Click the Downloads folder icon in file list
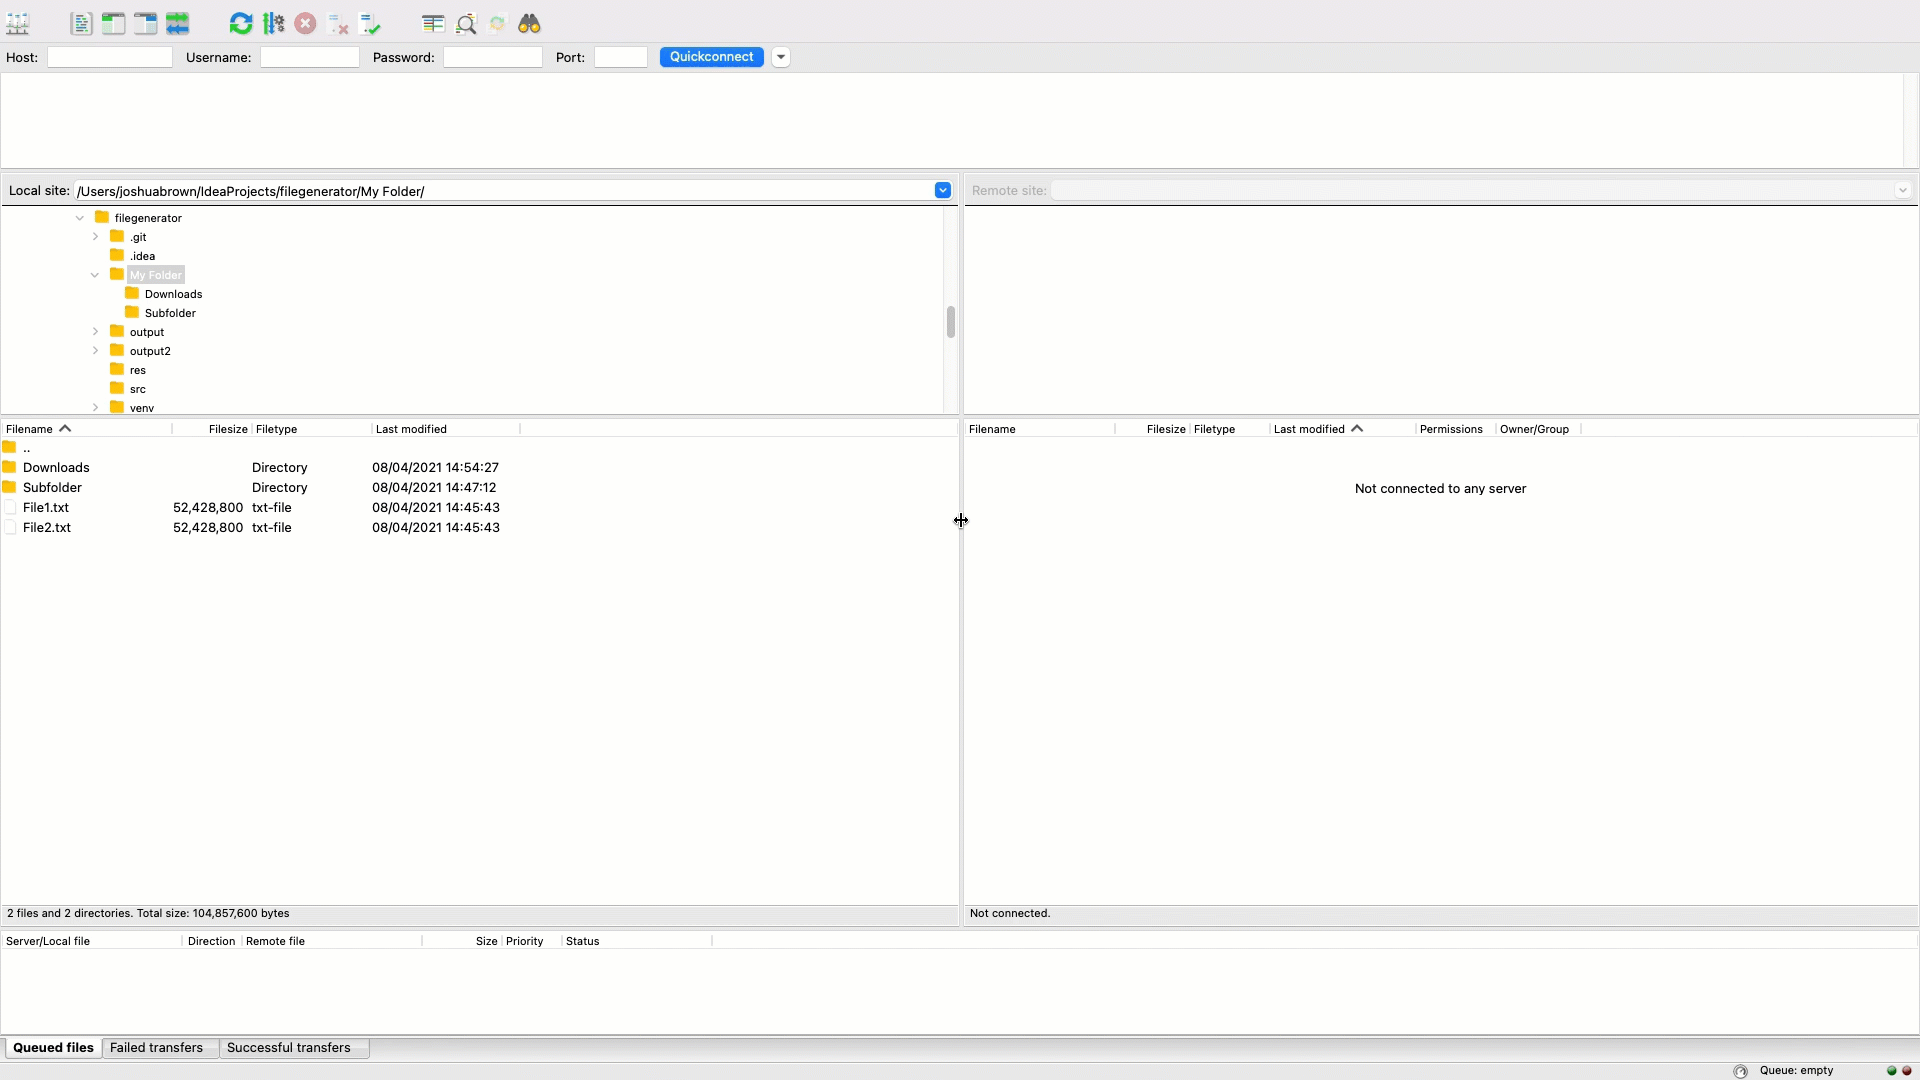1920x1080 pixels. tap(9, 467)
